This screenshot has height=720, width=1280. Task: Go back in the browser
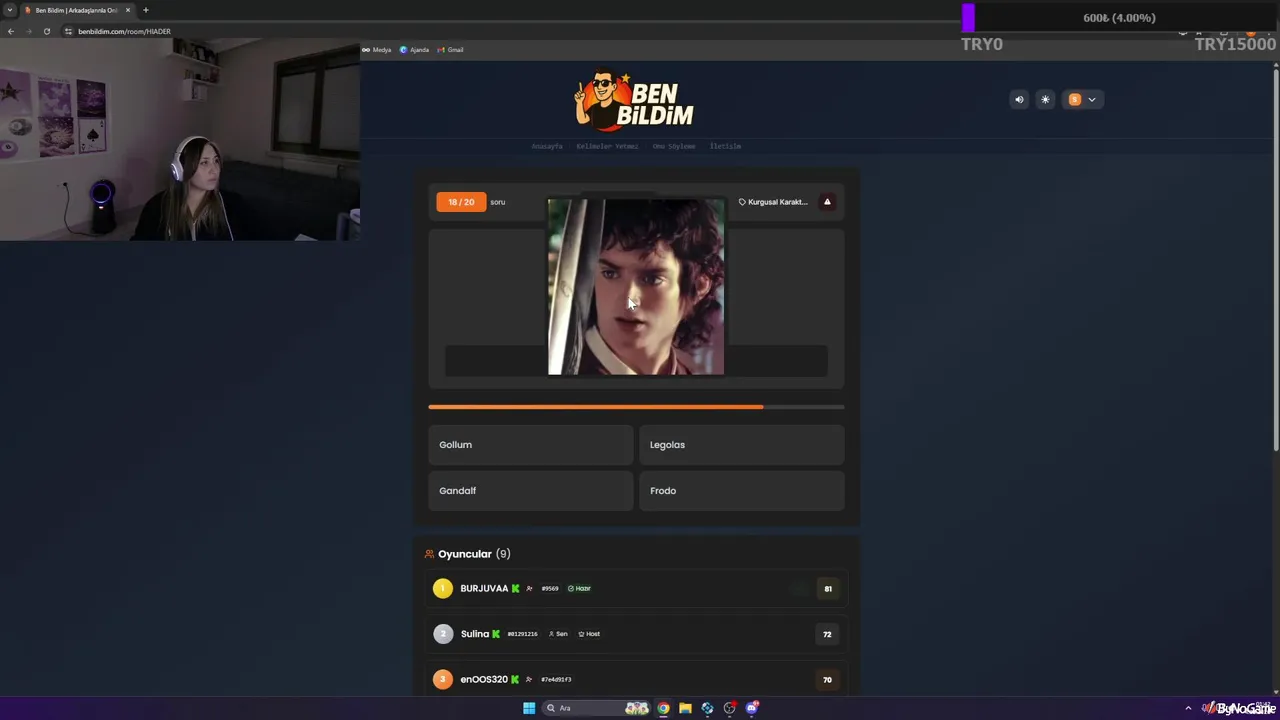(x=11, y=31)
